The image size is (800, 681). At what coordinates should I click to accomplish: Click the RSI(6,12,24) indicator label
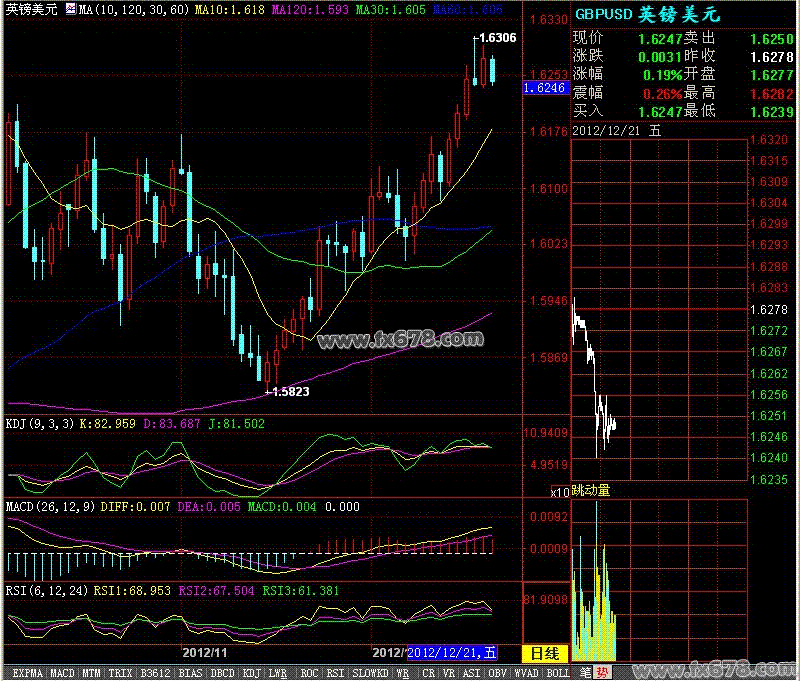click(46, 591)
